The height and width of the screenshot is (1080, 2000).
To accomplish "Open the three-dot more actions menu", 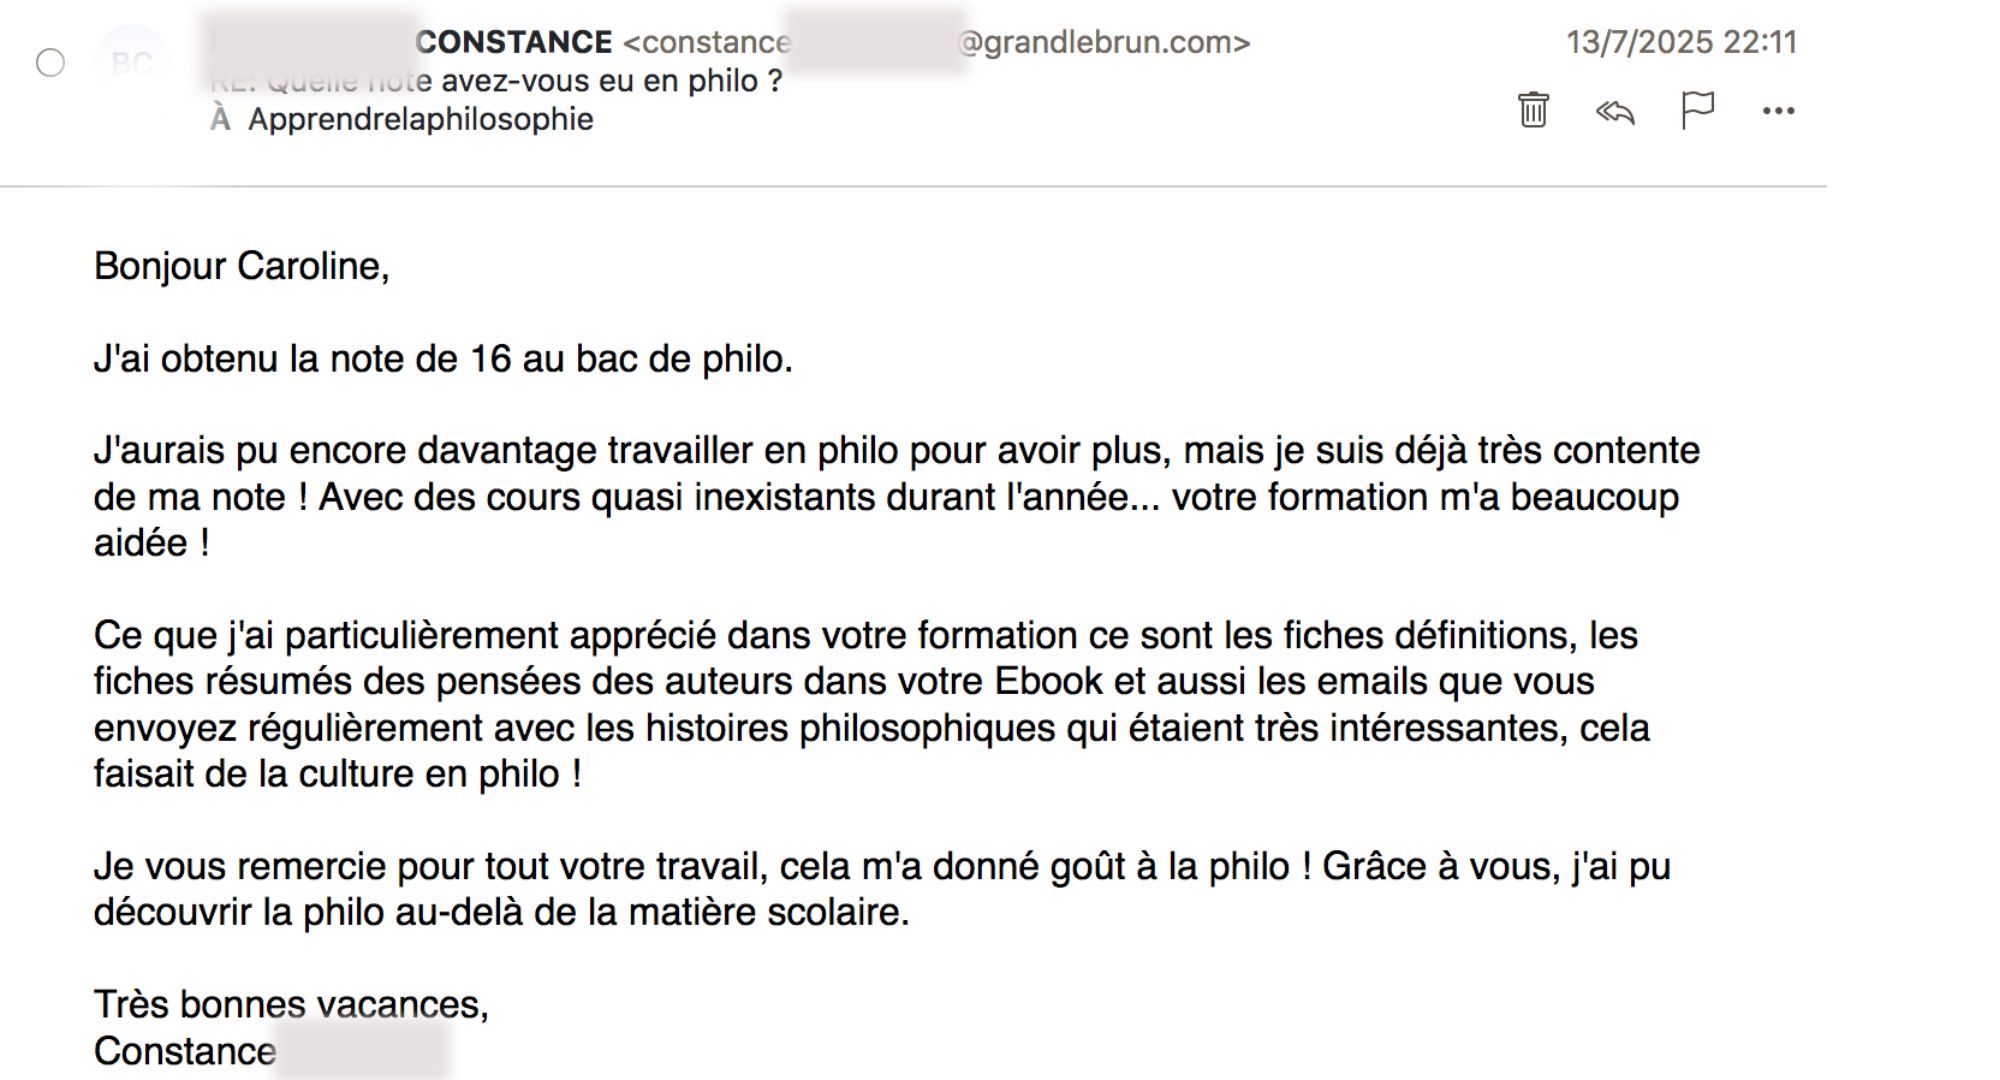I will click(x=1778, y=111).
